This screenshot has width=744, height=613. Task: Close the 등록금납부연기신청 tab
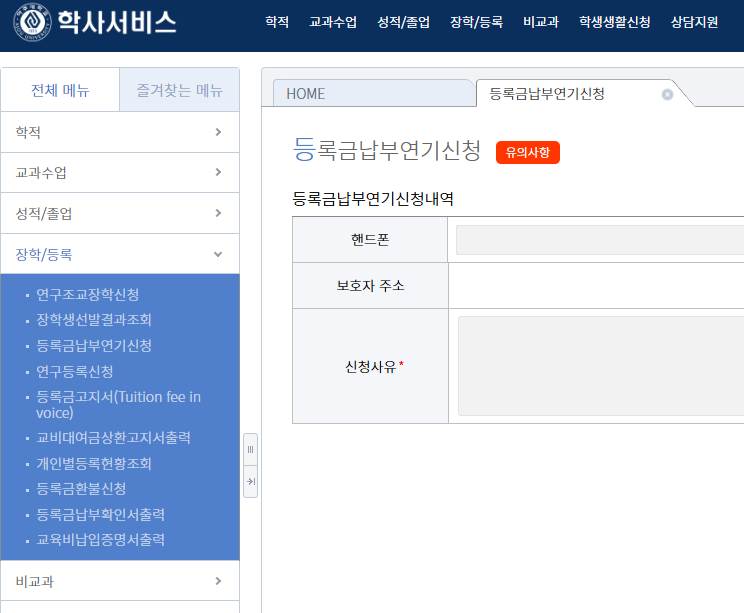pos(667,94)
